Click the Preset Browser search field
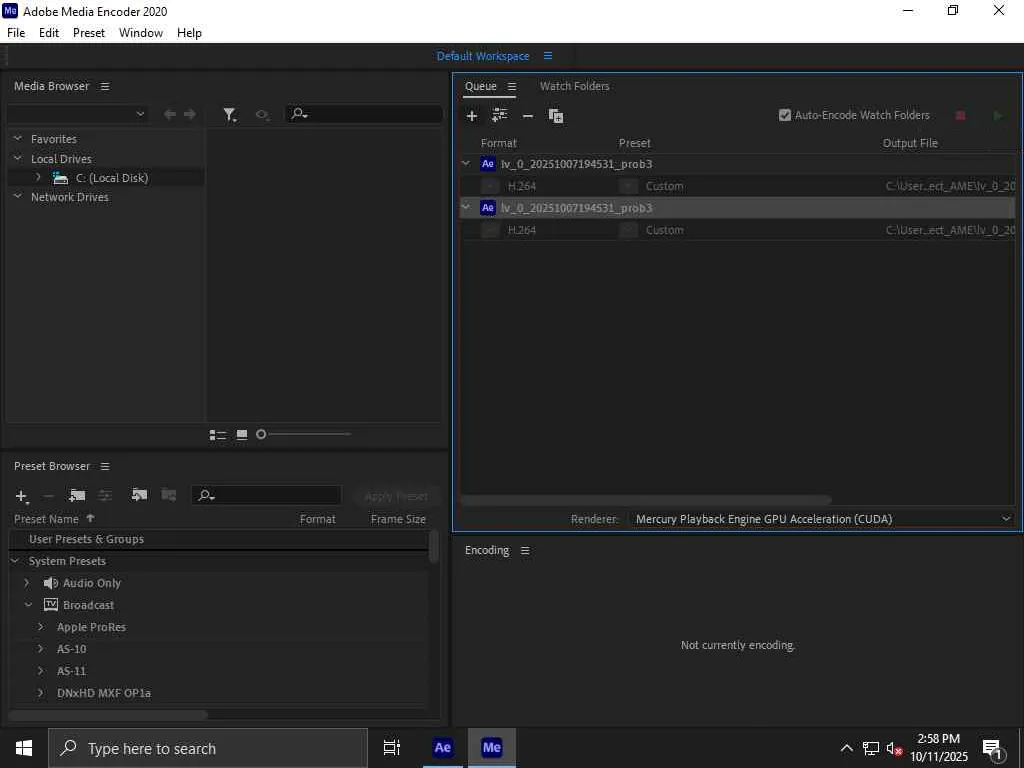Viewport: 1024px width, 768px height. click(266, 496)
